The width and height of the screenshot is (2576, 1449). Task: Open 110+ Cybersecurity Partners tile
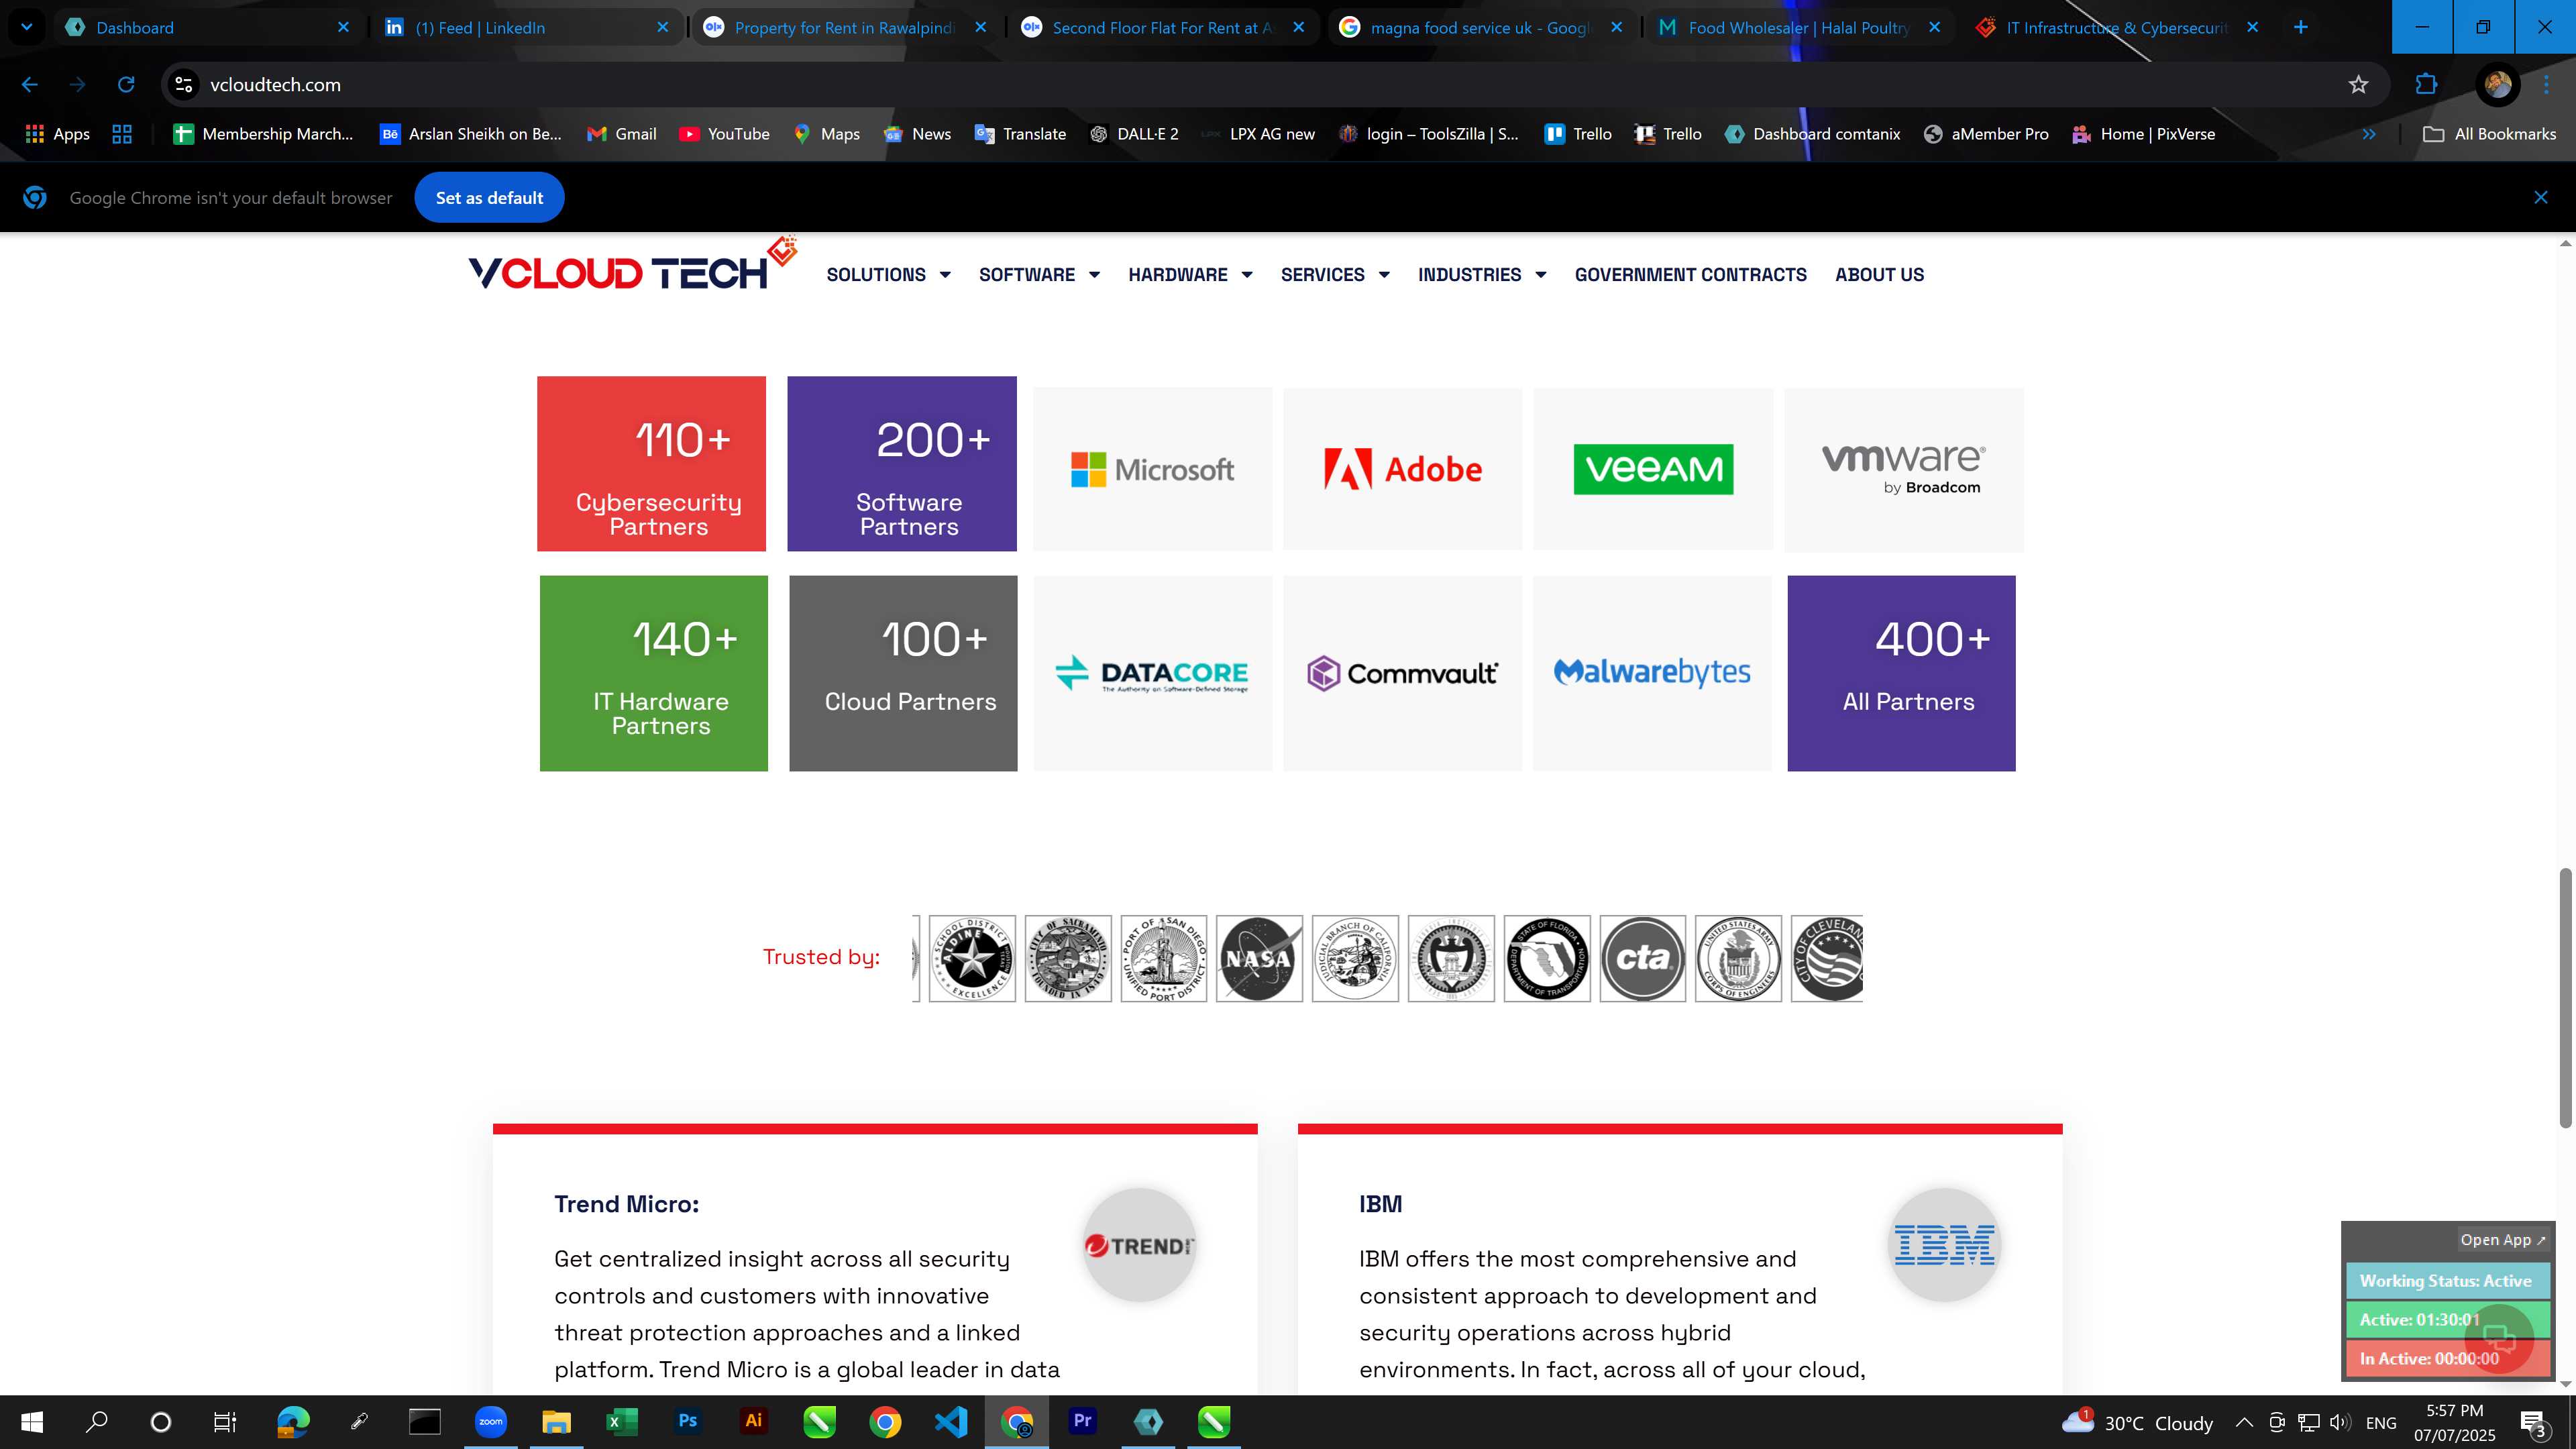651,464
